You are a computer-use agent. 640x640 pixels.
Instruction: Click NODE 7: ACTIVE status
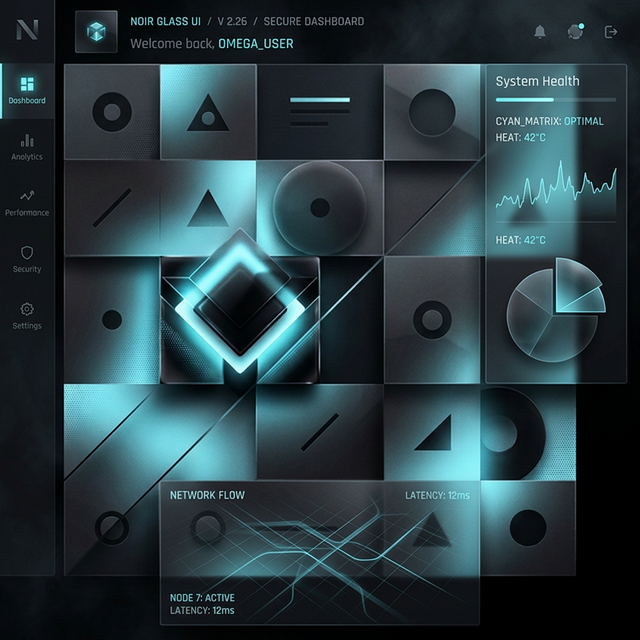(202, 598)
